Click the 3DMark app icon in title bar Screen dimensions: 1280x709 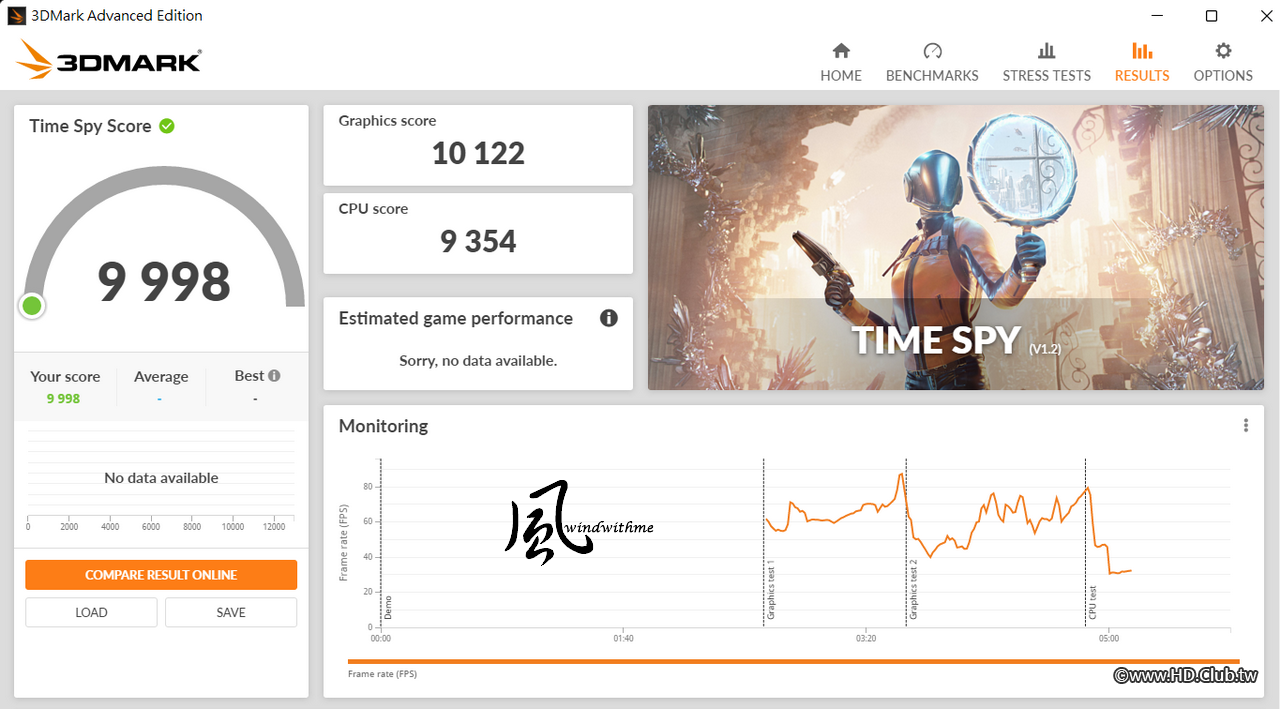[x=16, y=15]
